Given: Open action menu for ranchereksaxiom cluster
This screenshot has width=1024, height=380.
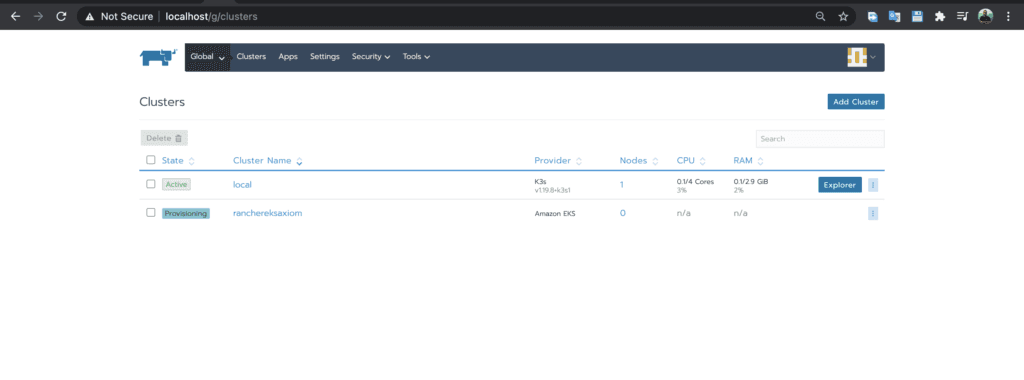Looking at the screenshot, I should [872, 214].
